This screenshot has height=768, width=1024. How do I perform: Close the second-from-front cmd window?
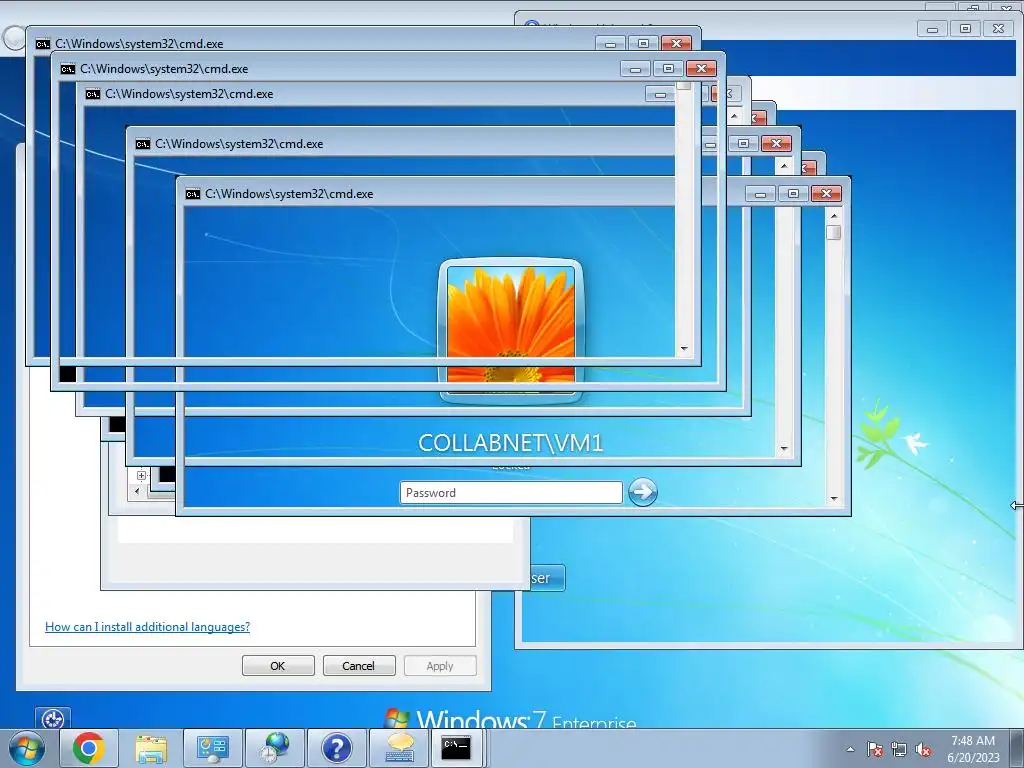776,144
